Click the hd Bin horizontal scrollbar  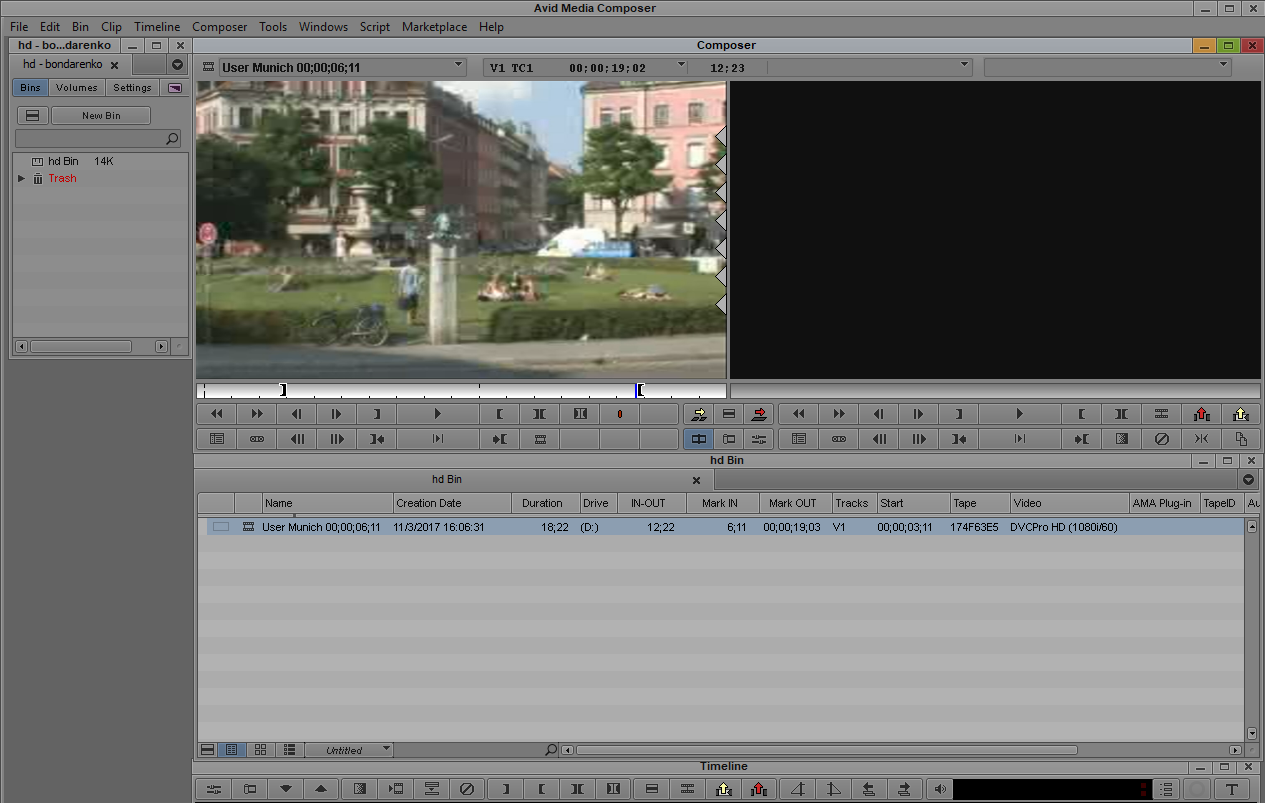pos(826,750)
